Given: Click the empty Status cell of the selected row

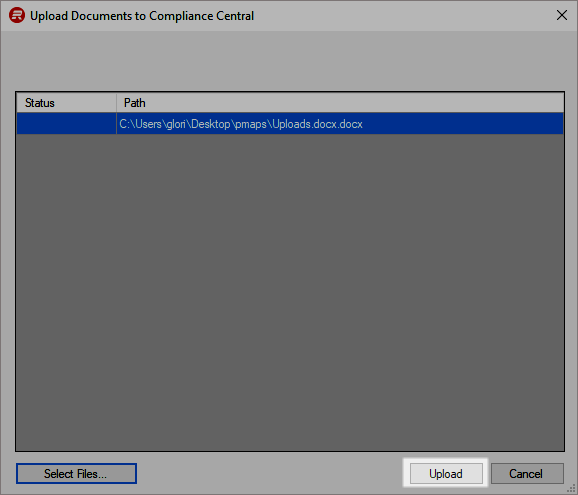Looking at the screenshot, I should pos(66,123).
